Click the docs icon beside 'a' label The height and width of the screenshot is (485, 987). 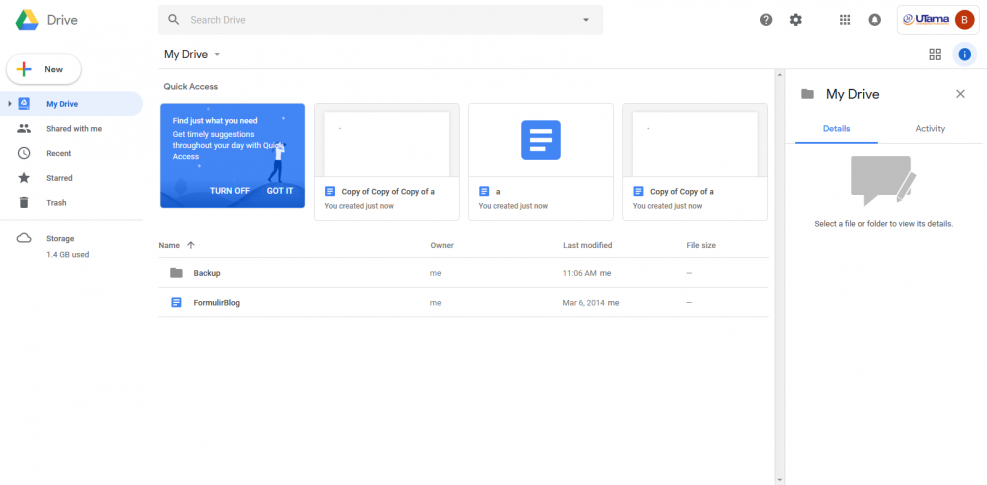point(484,191)
